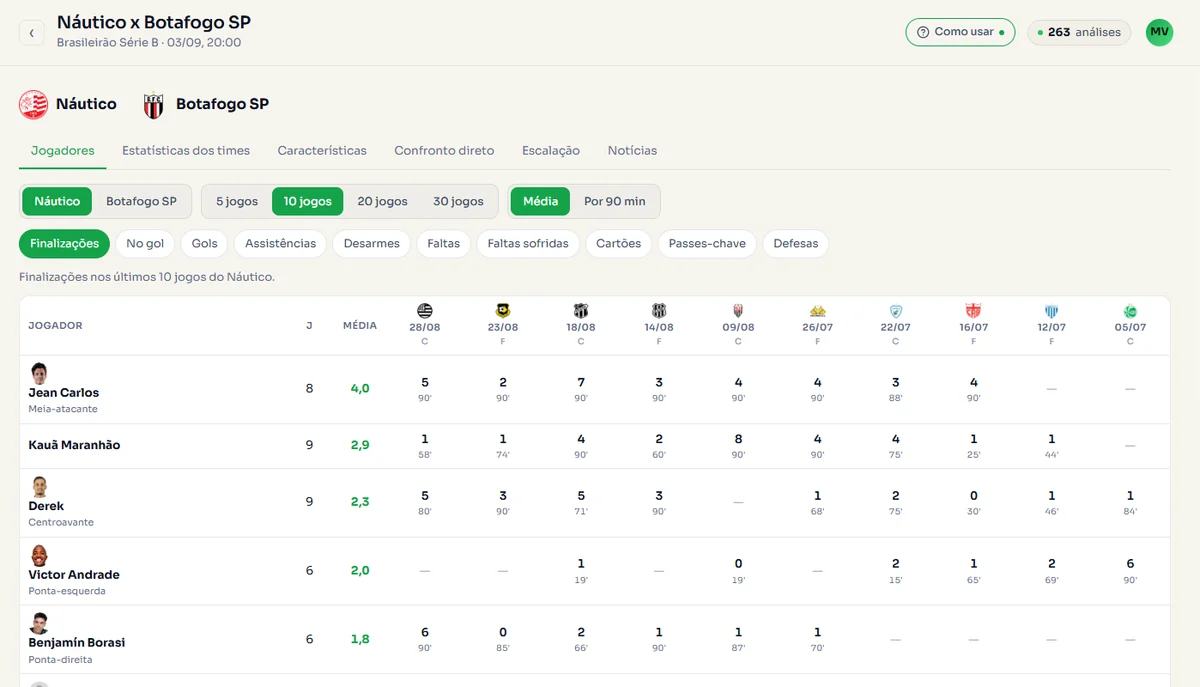Select the Faltas sofridas stat filter
Viewport: 1200px width, 687px height.
point(528,243)
